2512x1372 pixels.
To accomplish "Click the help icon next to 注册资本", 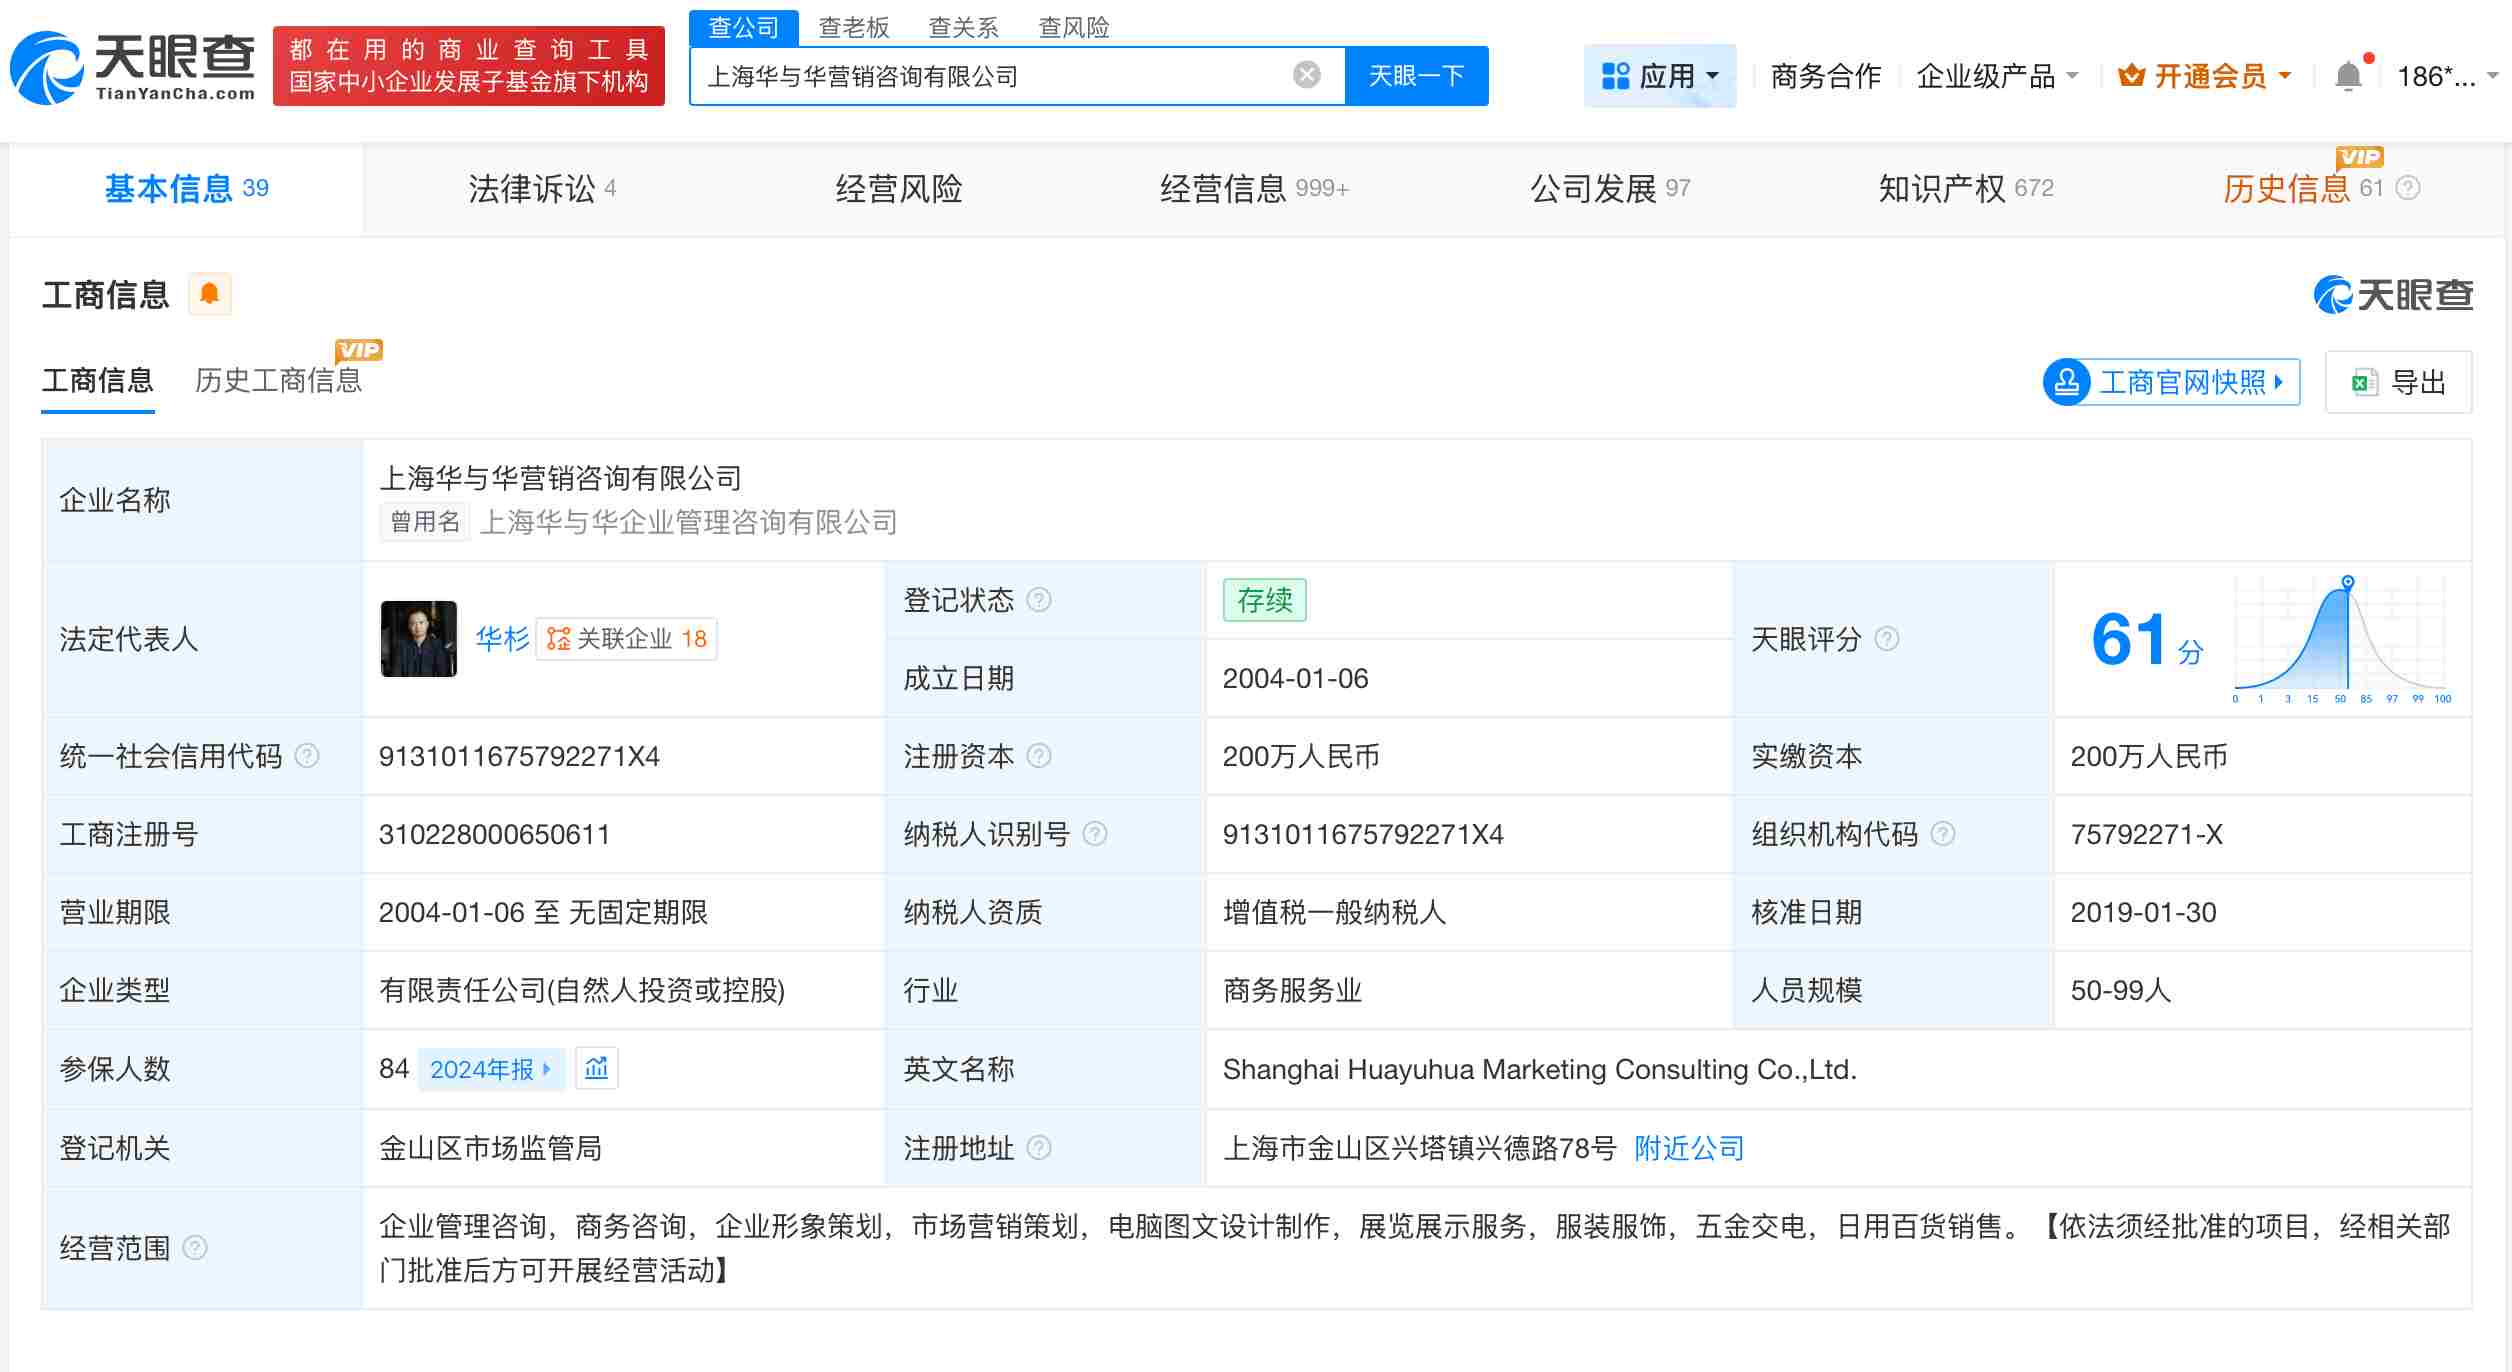I will (x=1040, y=757).
